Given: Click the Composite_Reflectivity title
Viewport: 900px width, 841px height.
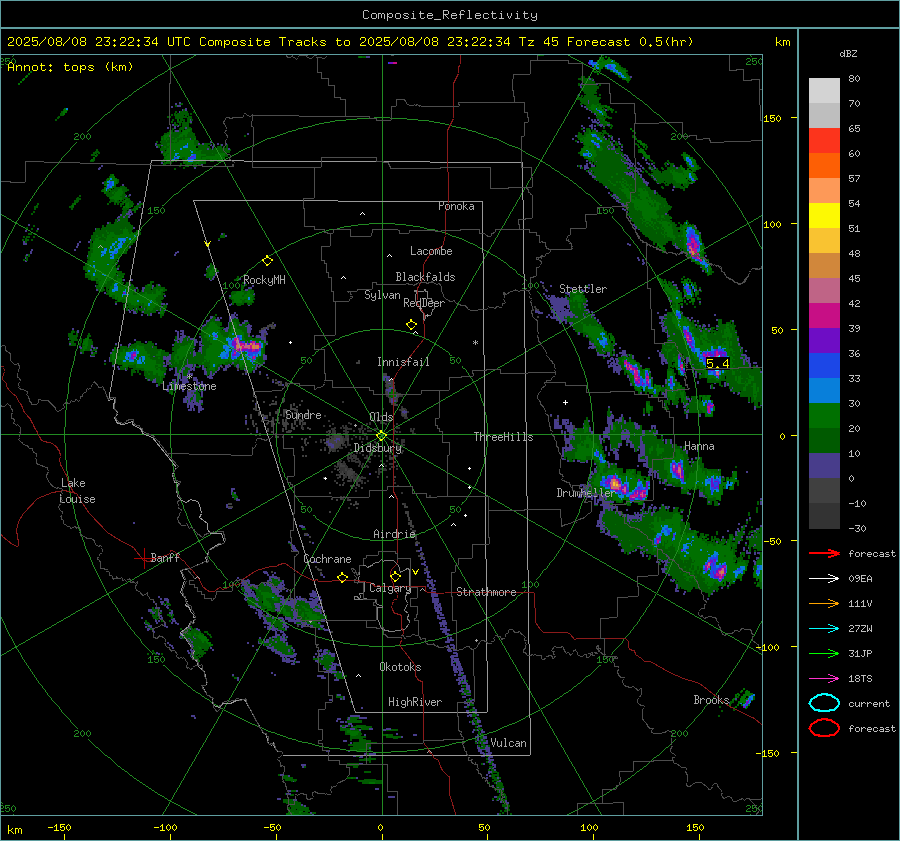Looking at the screenshot, I should [x=450, y=15].
